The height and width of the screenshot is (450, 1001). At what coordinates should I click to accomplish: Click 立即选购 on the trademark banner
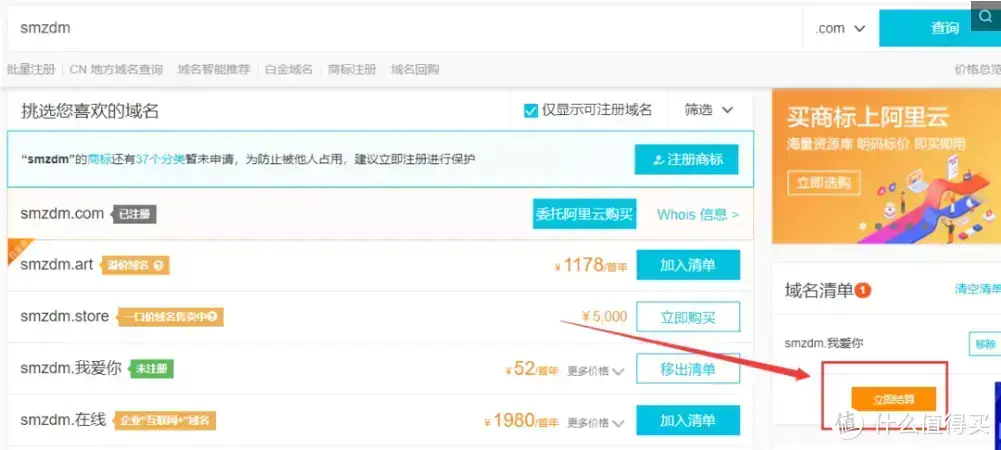824,183
